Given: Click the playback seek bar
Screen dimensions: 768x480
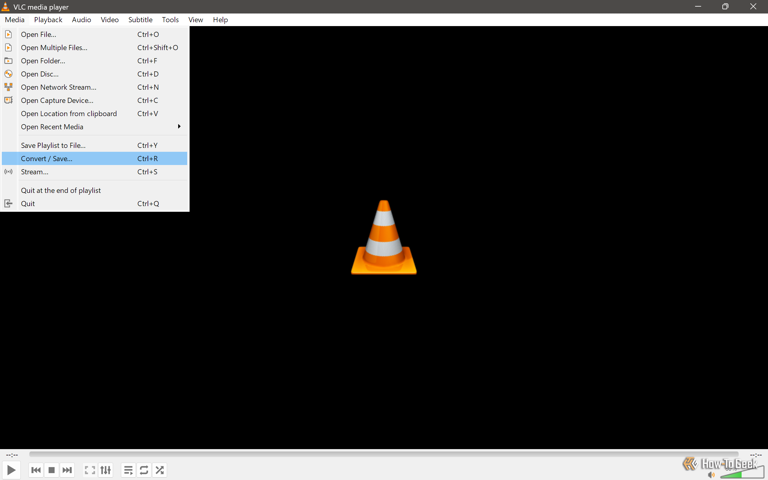Looking at the screenshot, I should (384, 455).
